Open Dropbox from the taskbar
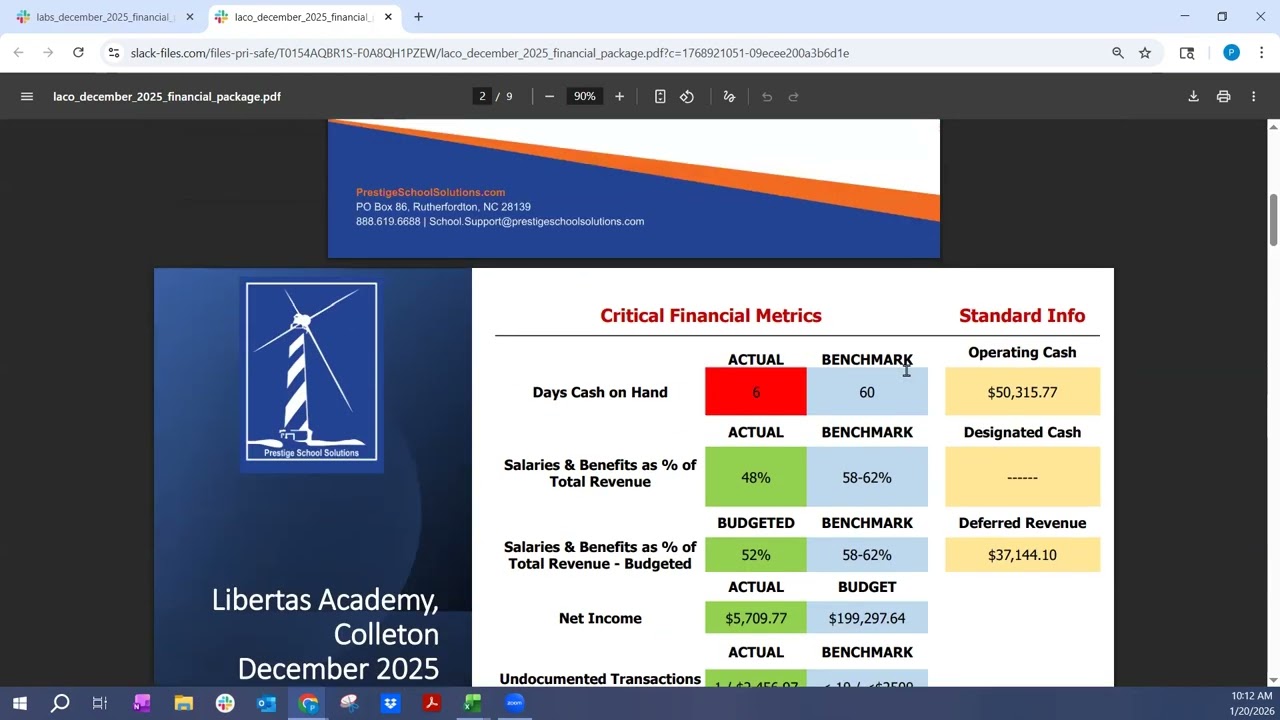The width and height of the screenshot is (1280, 720). [390, 703]
